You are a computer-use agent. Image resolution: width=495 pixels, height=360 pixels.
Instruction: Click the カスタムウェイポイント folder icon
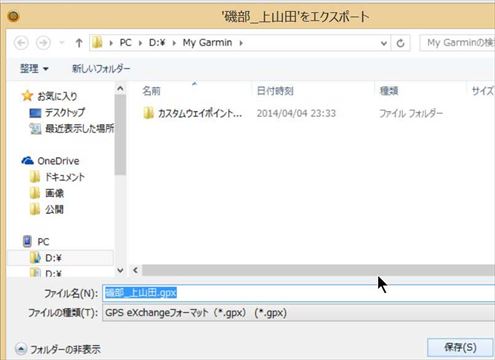pyautogui.click(x=148, y=113)
